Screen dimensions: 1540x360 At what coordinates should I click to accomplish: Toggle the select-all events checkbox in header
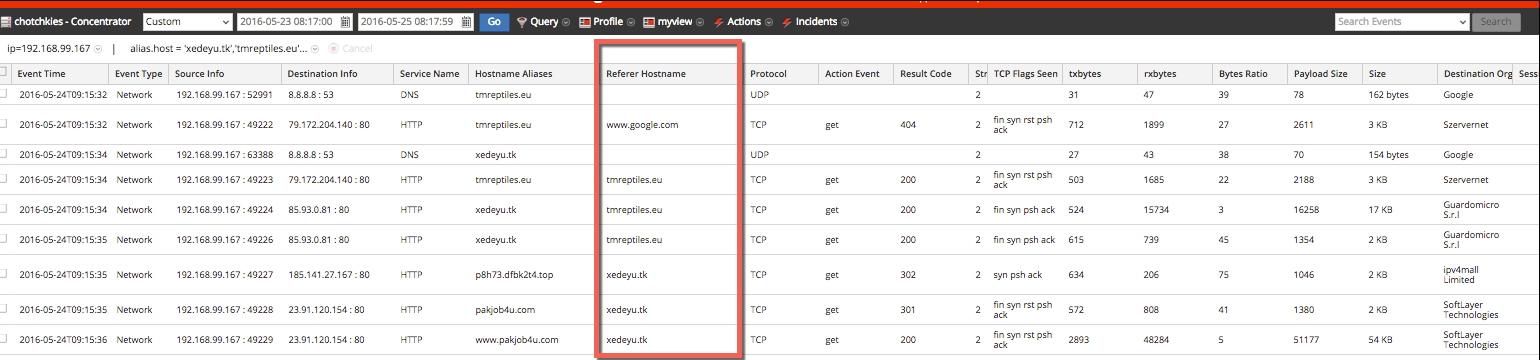(4, 72)
